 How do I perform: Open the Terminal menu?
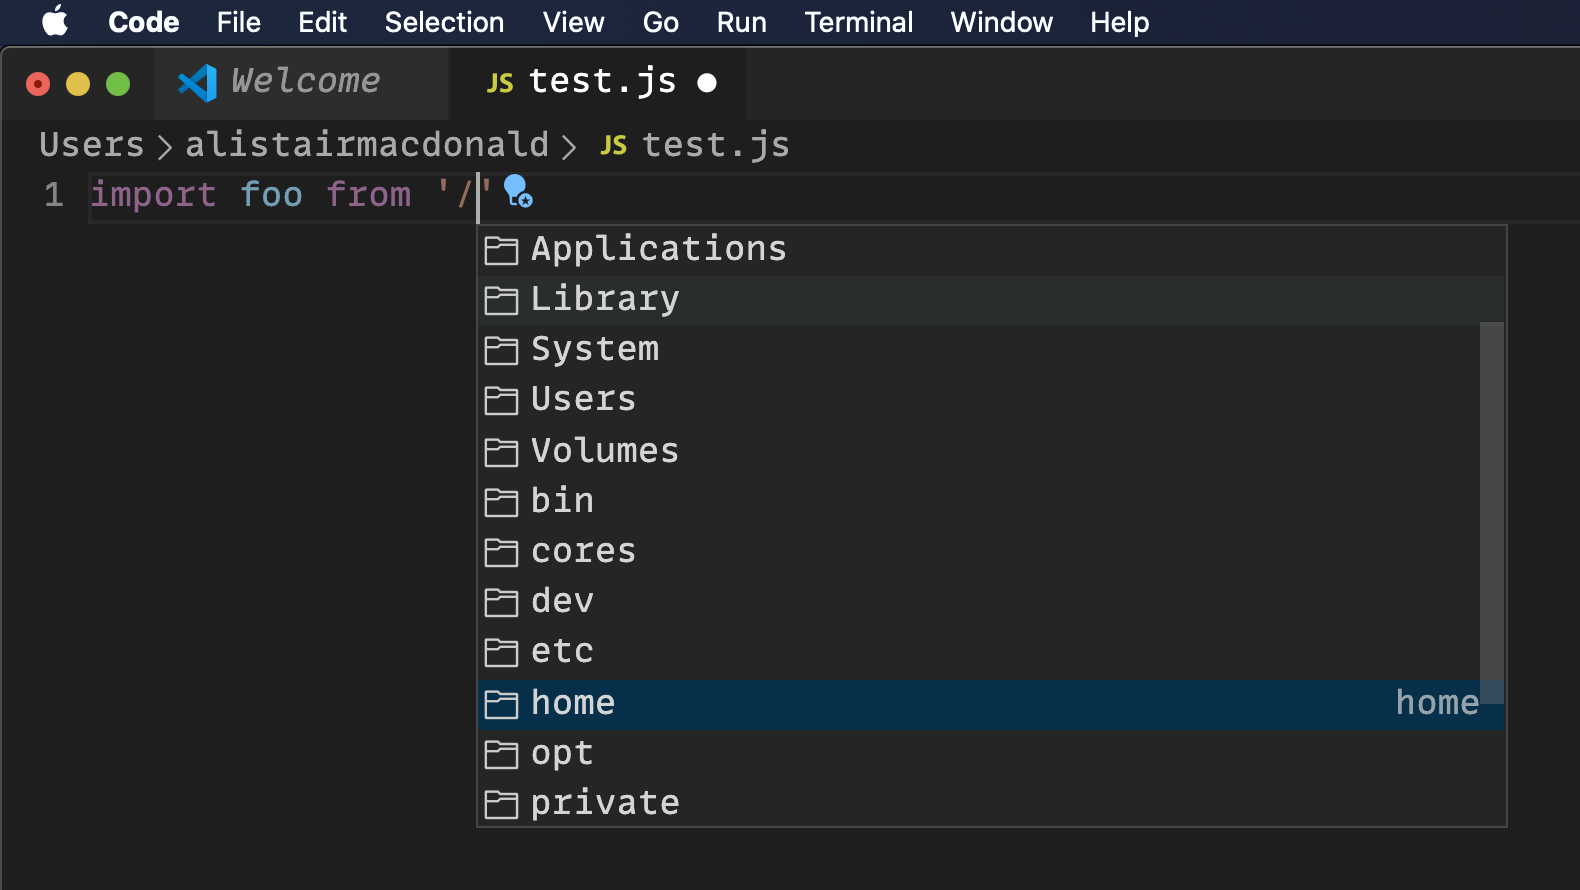point(858,22)
